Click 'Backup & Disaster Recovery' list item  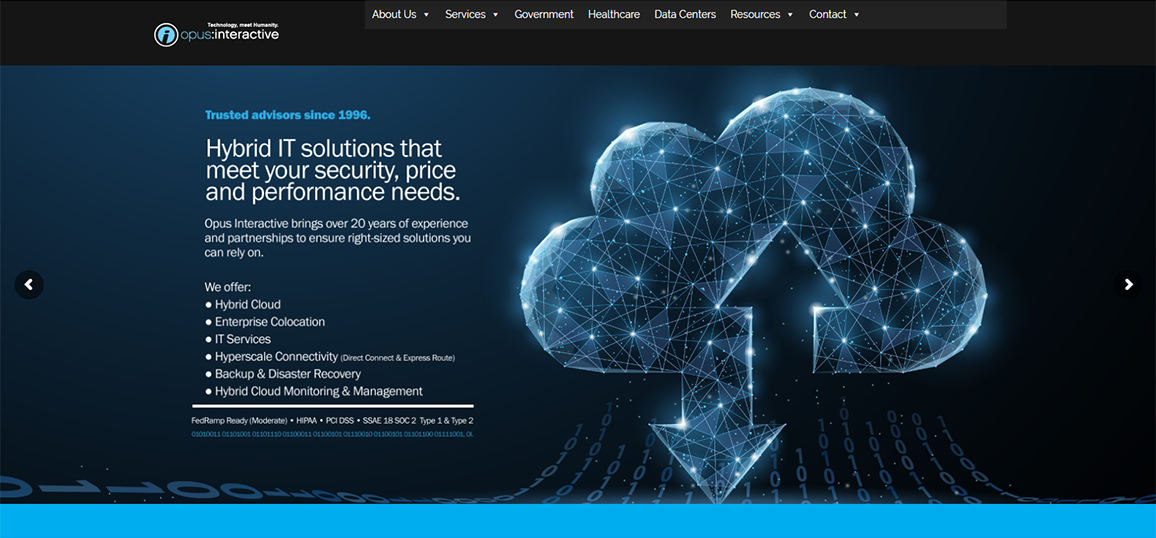tap(283, 374)
